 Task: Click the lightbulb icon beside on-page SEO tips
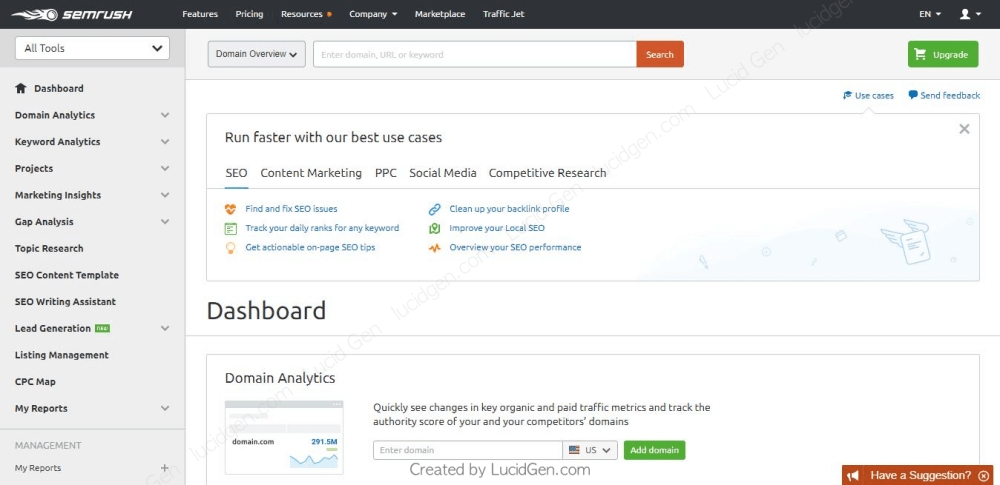pos(230,248)
